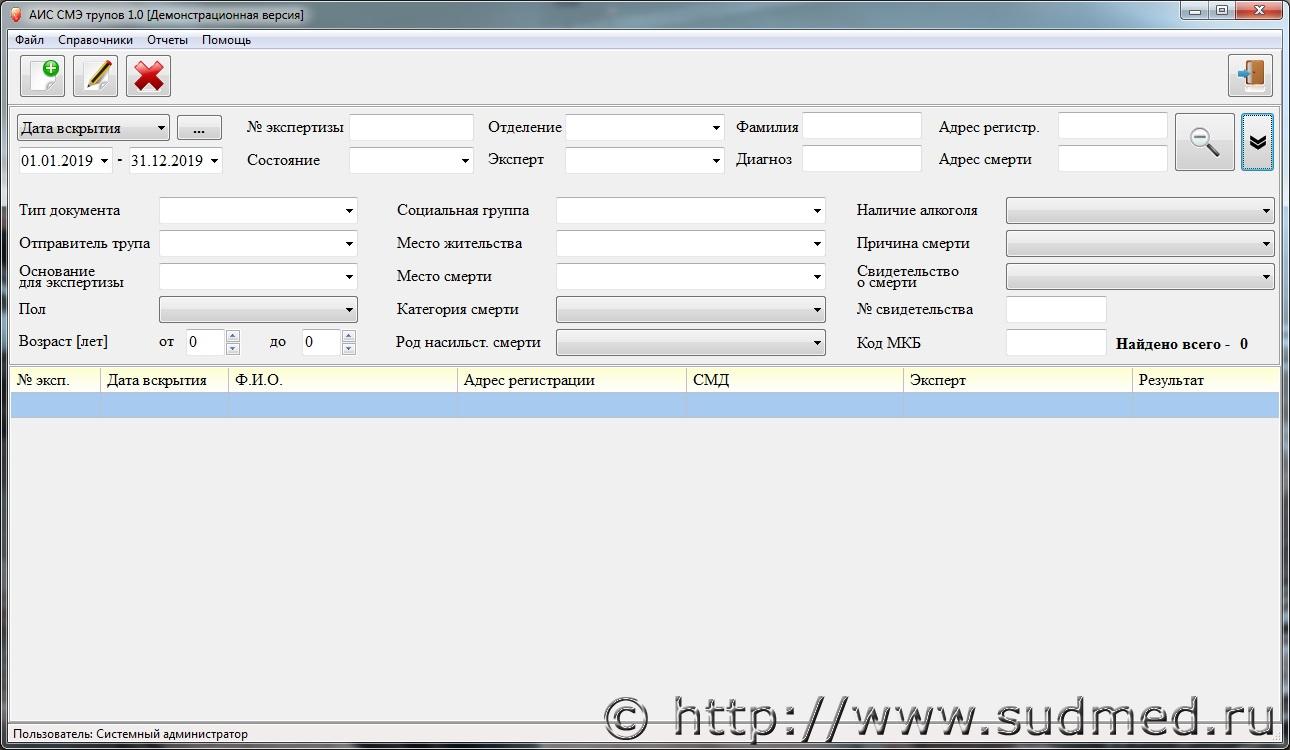
Task: Decrease the age 'до' spinner value
Action: point(348,348)
